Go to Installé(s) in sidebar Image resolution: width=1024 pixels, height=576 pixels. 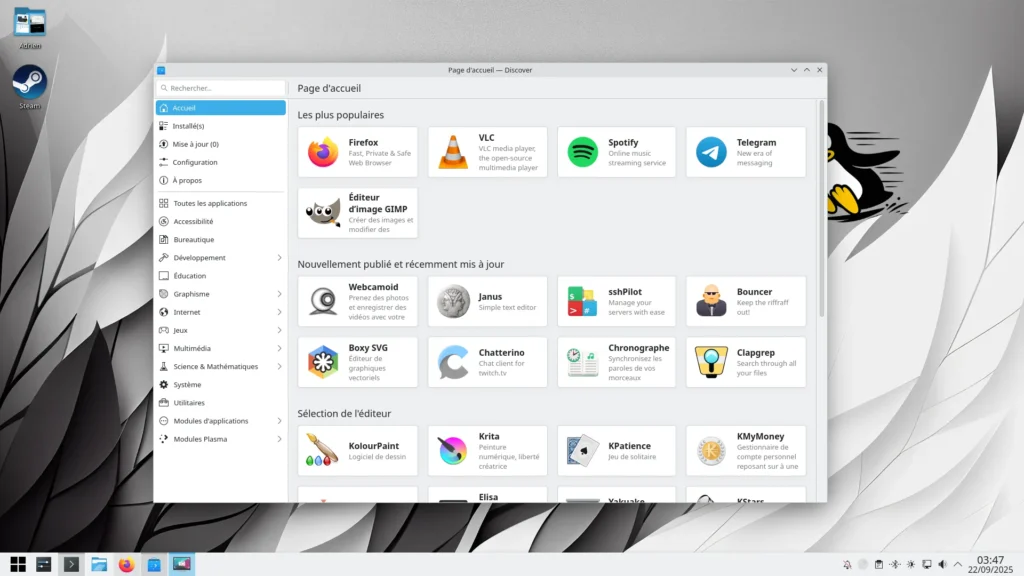(188, 126)
